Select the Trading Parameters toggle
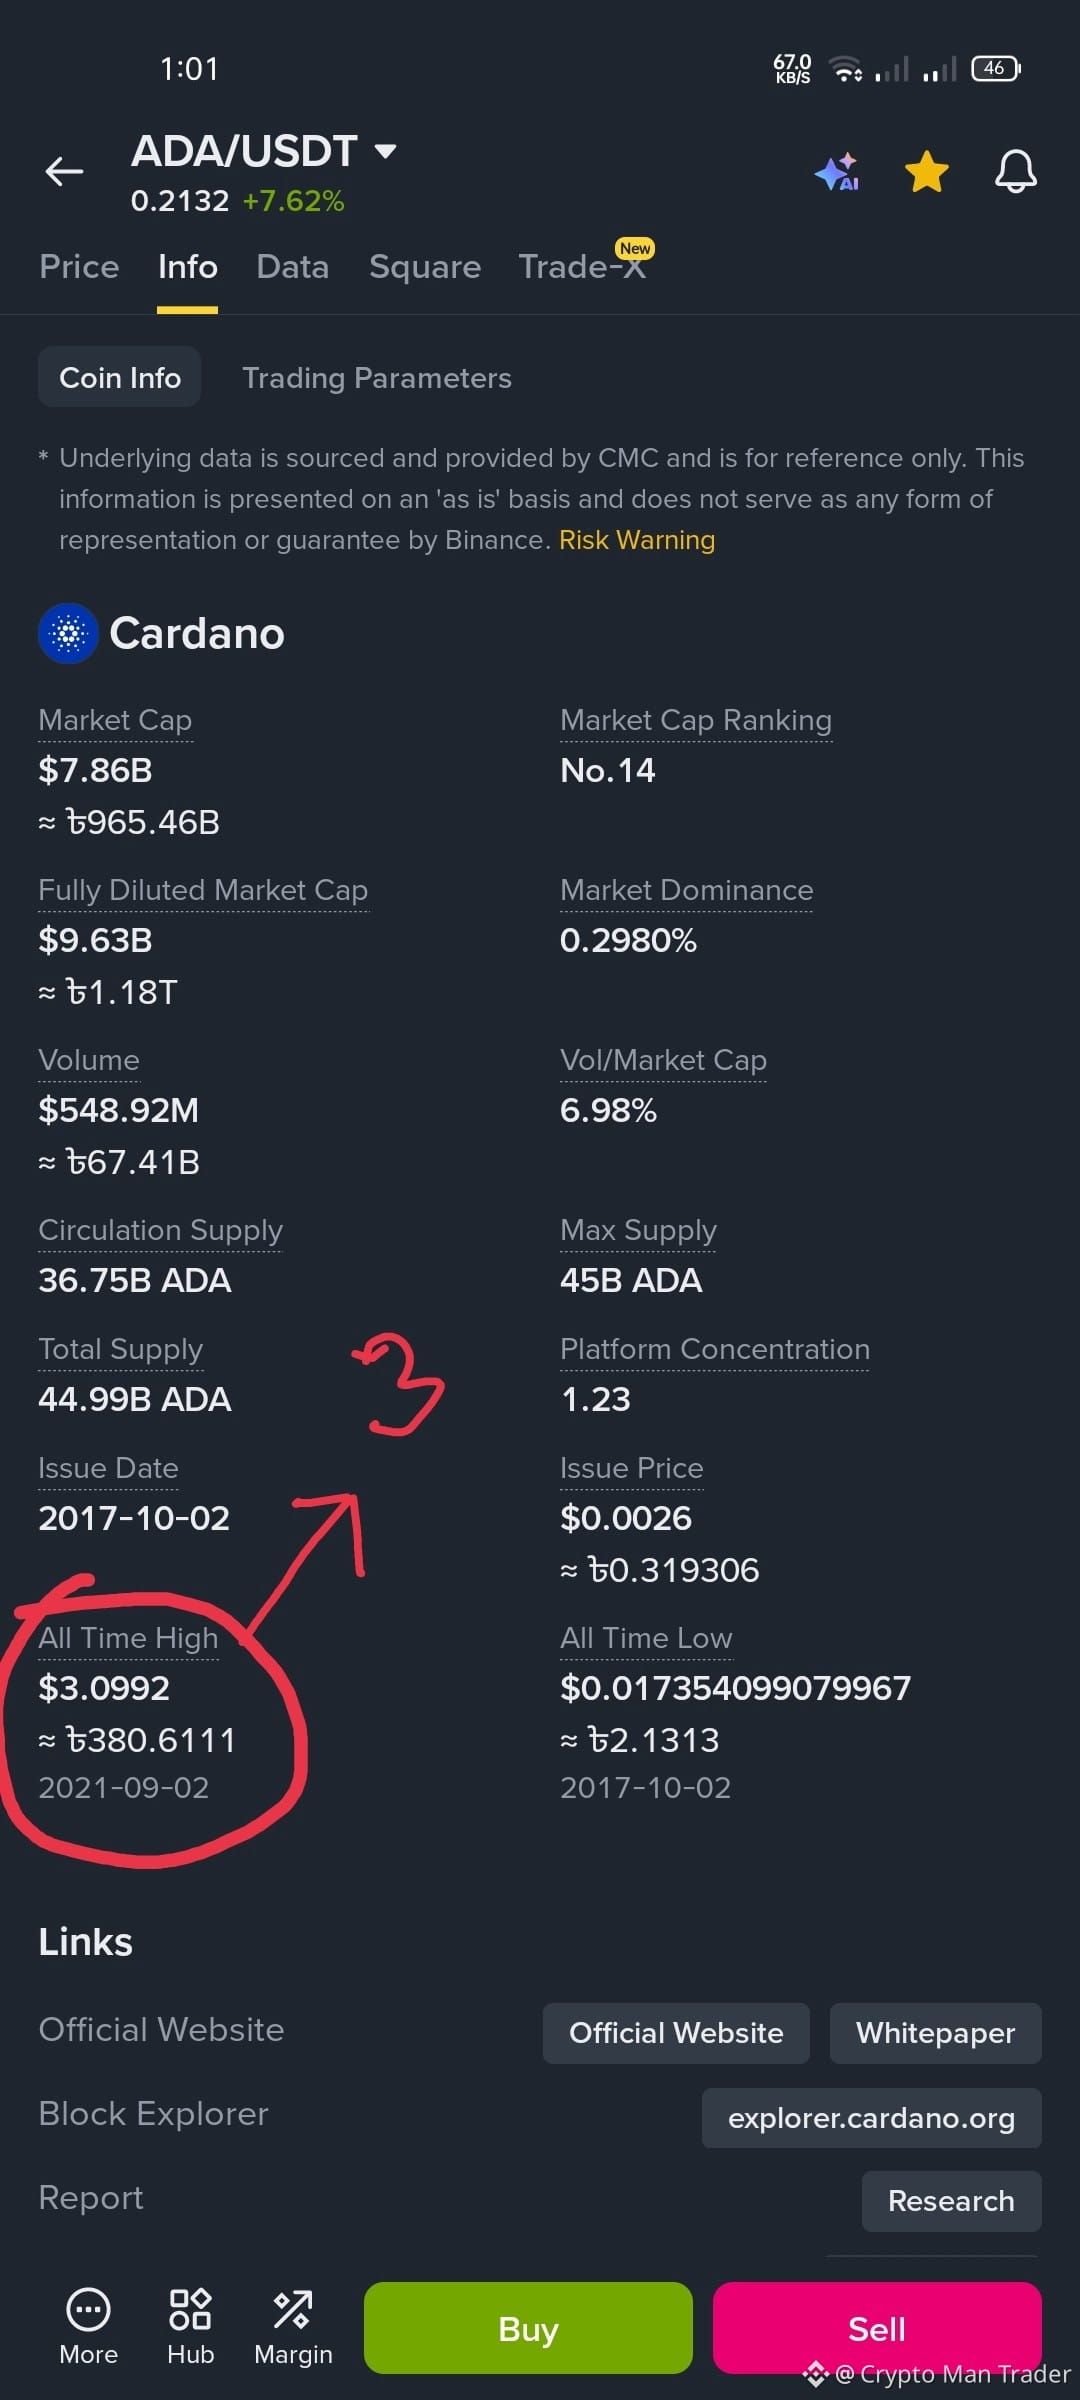Screen dimensions: 1080x2400 coord(377,378)
